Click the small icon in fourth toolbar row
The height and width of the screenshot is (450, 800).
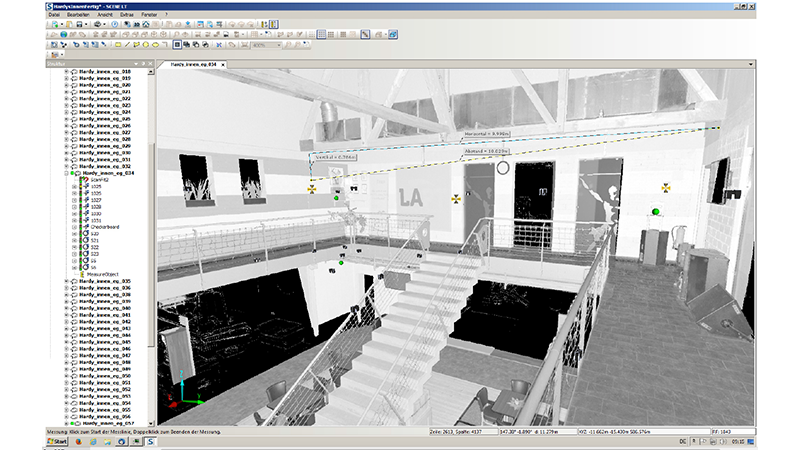pos(55,55)
